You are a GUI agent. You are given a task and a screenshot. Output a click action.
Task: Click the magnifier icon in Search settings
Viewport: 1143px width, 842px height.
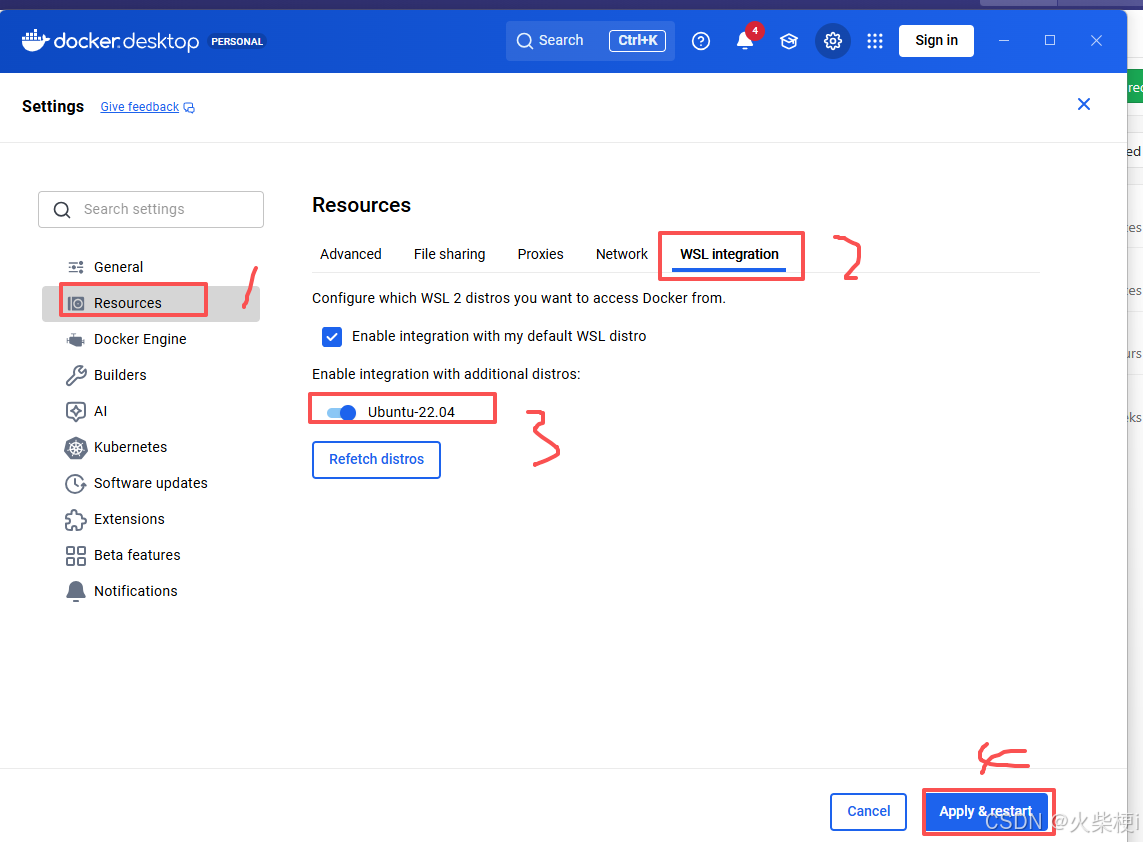tap(62, 210)
